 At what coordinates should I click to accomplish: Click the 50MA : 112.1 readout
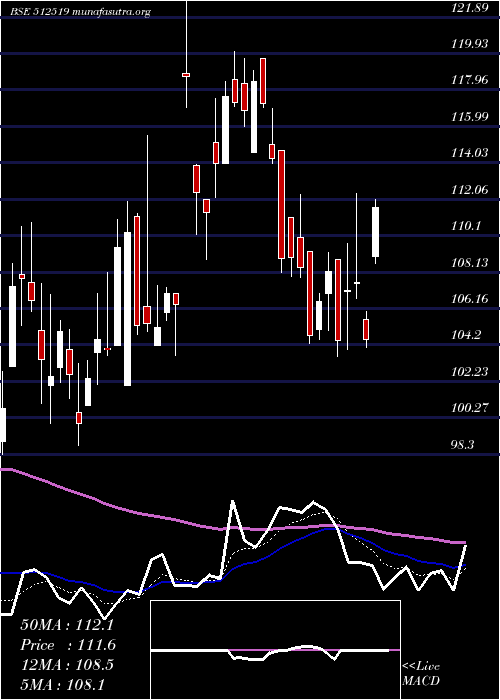tap(65, 625)
